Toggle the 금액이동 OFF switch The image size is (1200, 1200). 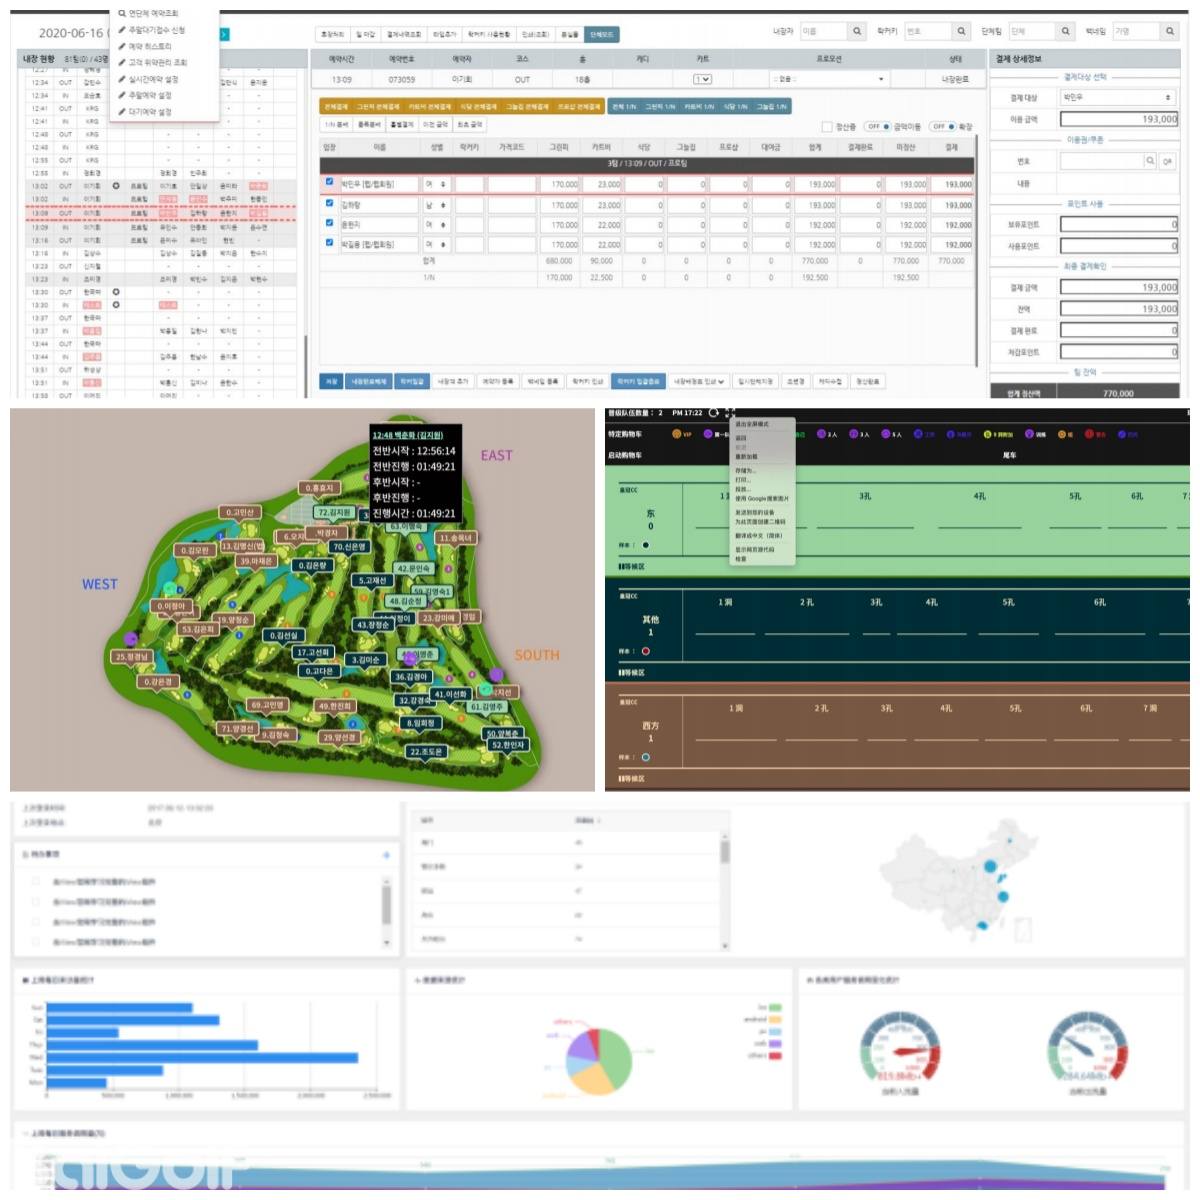tap(879, 127)
